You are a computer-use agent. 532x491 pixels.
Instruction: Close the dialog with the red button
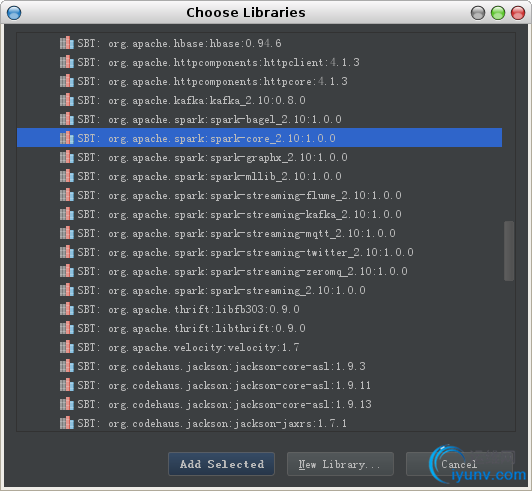click(518, 13)
